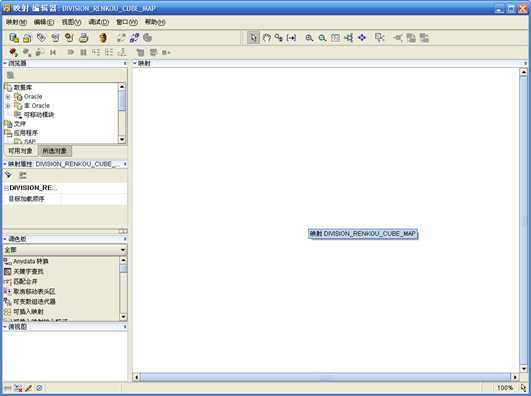
Task: Click the zoom in magnifier icon
Action: coord(309,38)
